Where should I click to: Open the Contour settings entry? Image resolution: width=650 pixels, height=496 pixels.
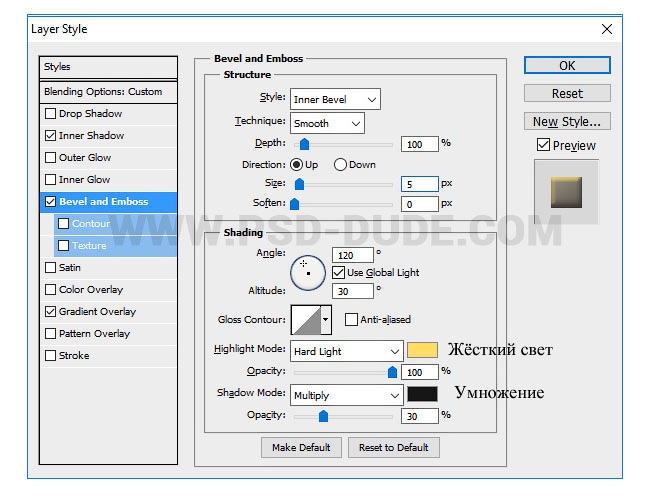click(115, 224)
